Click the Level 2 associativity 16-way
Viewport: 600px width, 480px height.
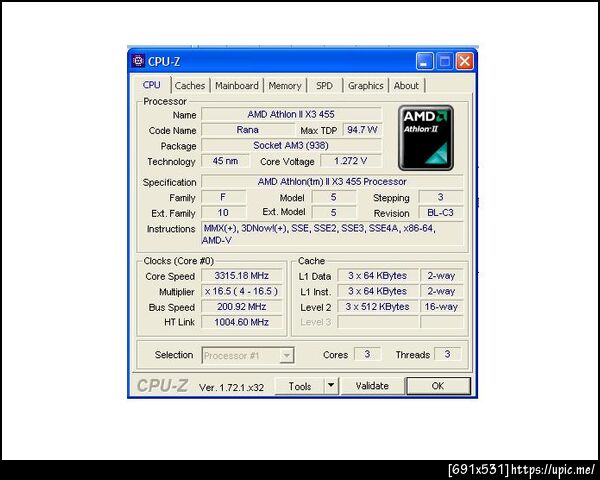click(x=442, y=307)
